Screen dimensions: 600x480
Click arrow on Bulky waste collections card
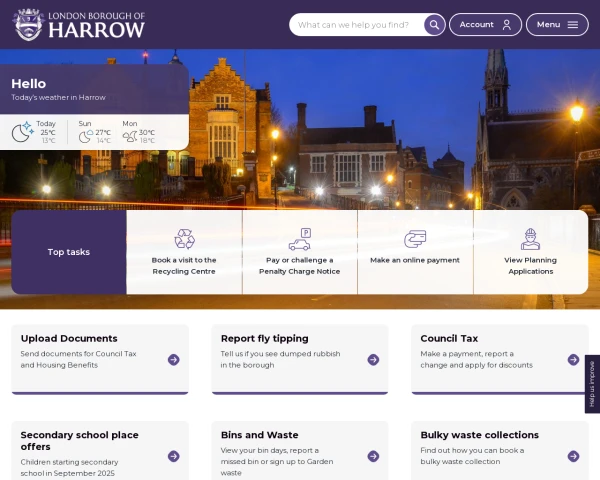pyautogui.click(x=573, y=456)
